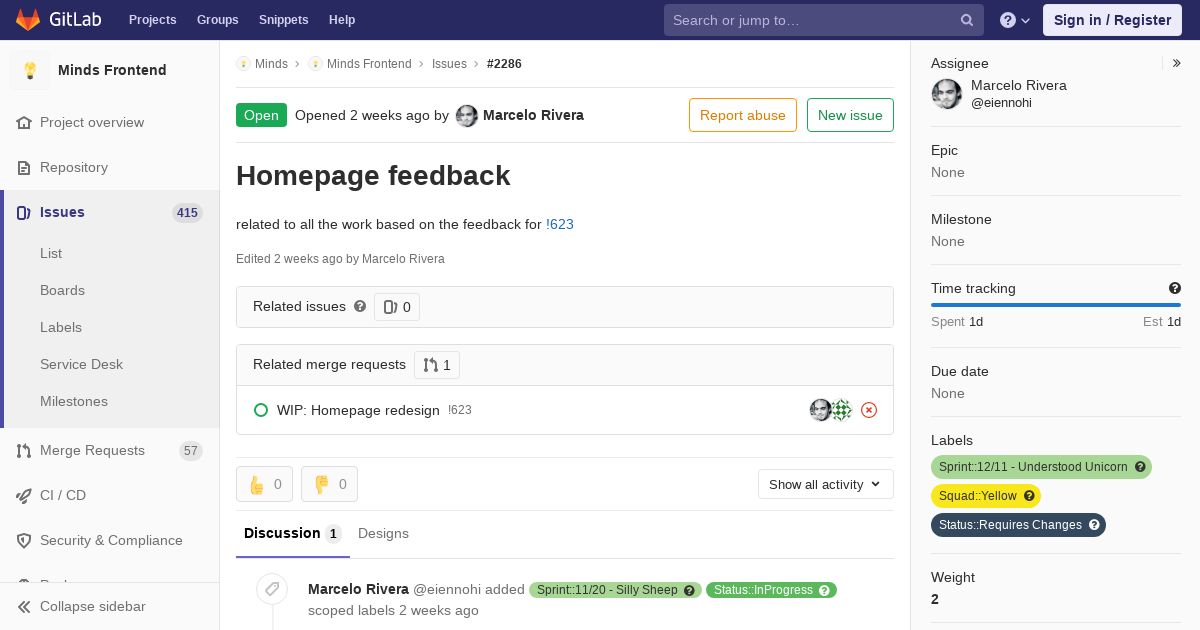
Task: Open the Projects menu in top navigation
Action: click(152, 20)
